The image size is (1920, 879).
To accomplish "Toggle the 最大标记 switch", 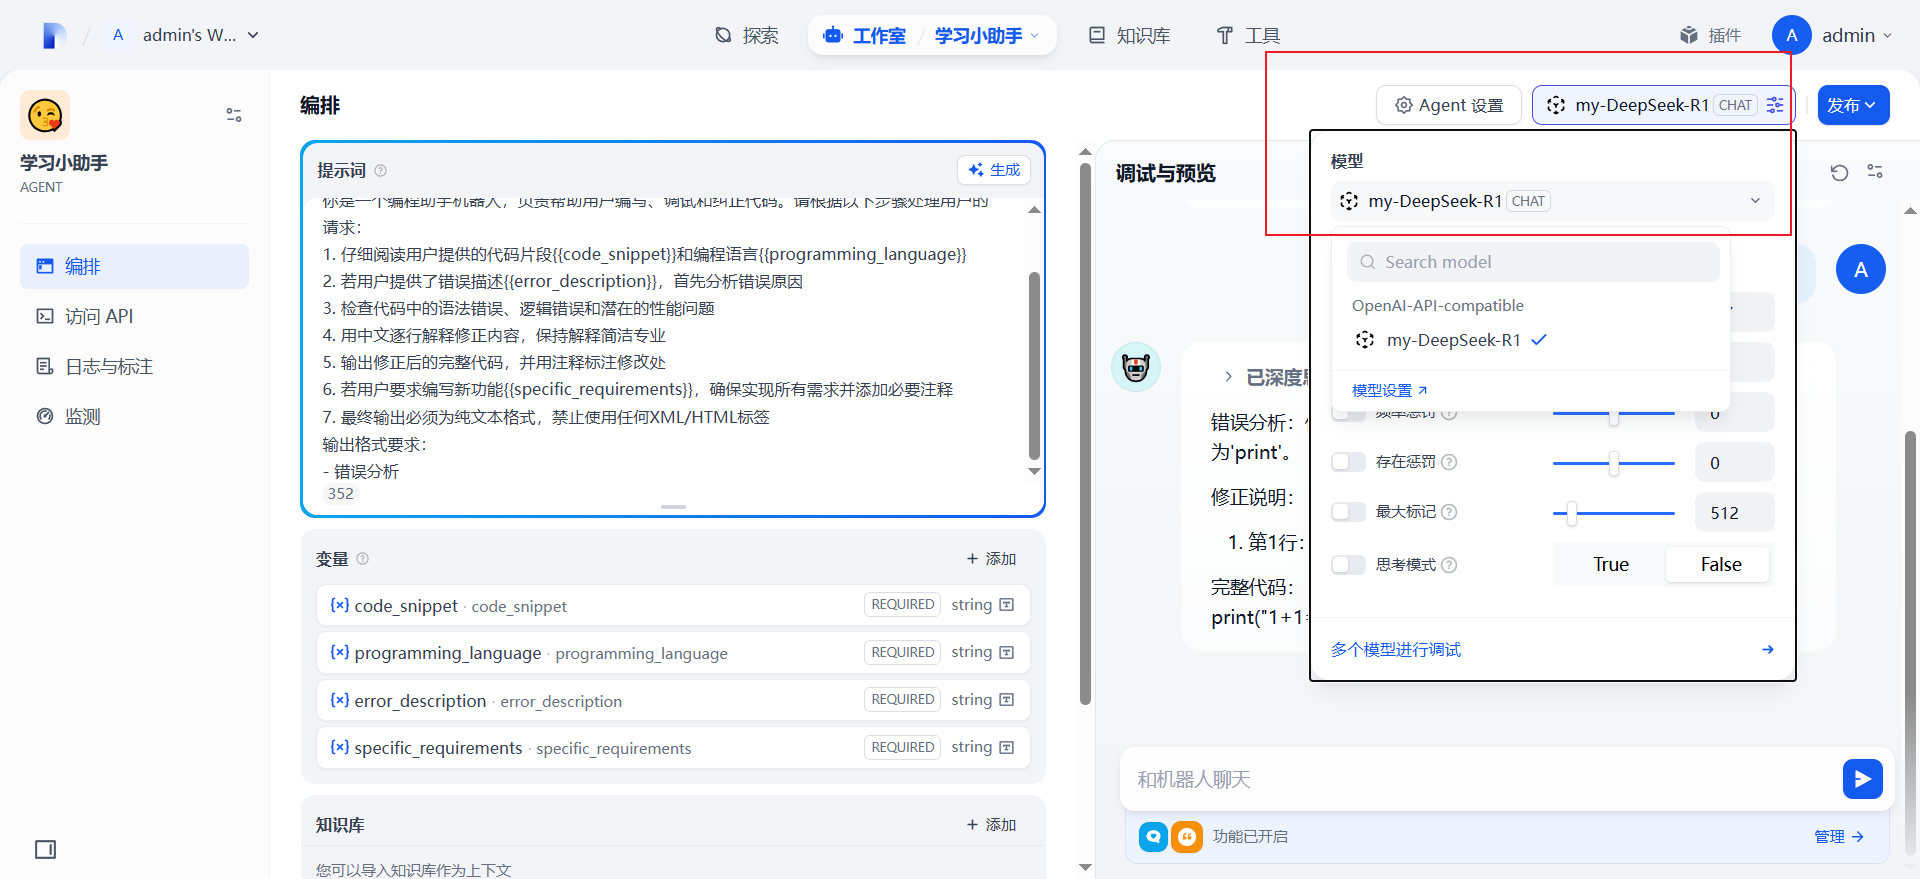I will click(x=1348, y=512).
